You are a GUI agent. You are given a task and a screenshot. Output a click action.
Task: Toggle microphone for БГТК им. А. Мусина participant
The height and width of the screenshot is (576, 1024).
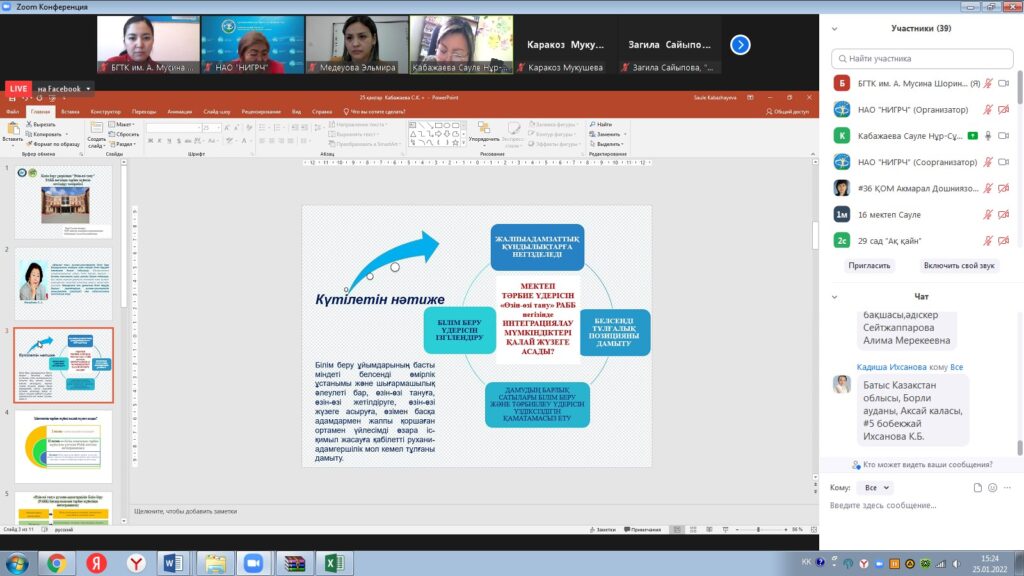(988, 84)
